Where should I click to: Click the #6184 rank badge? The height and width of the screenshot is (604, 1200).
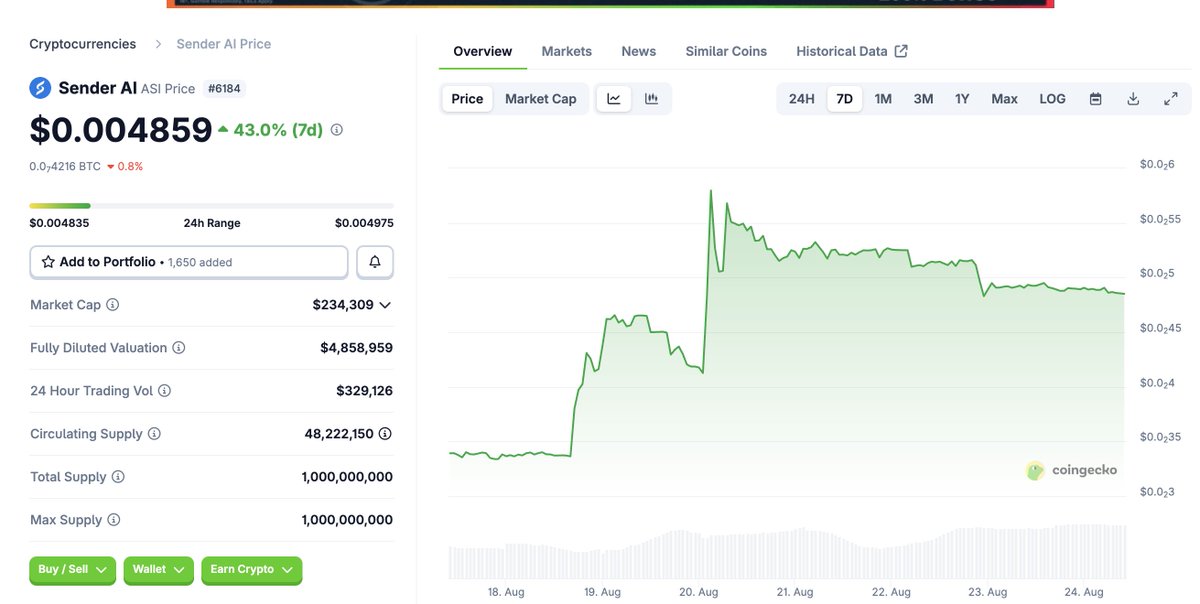click(225, 88)
